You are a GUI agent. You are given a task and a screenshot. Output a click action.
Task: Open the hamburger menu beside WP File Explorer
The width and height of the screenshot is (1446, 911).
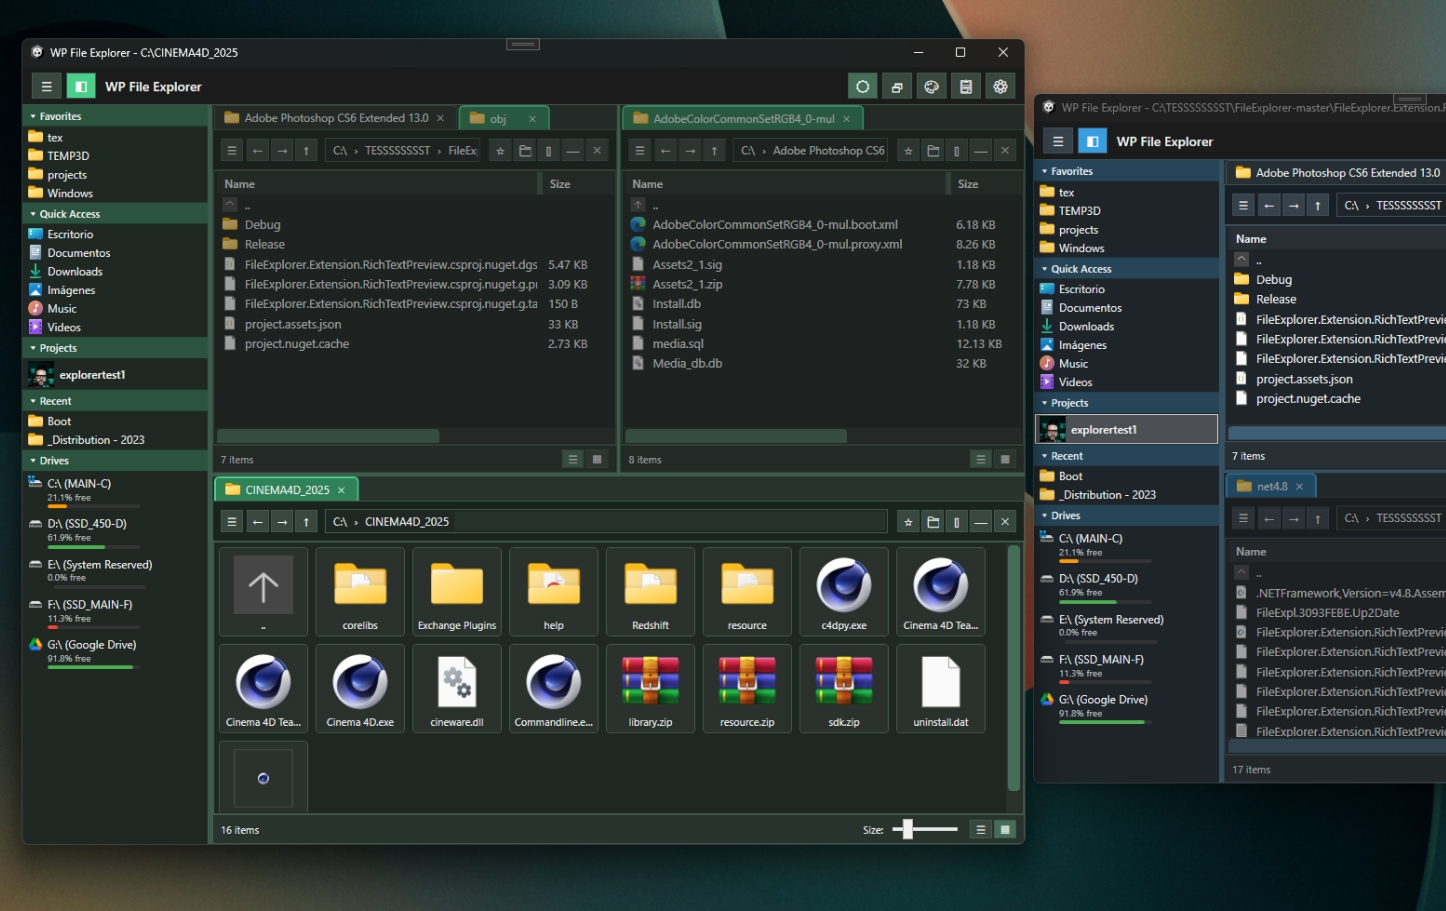46,87
